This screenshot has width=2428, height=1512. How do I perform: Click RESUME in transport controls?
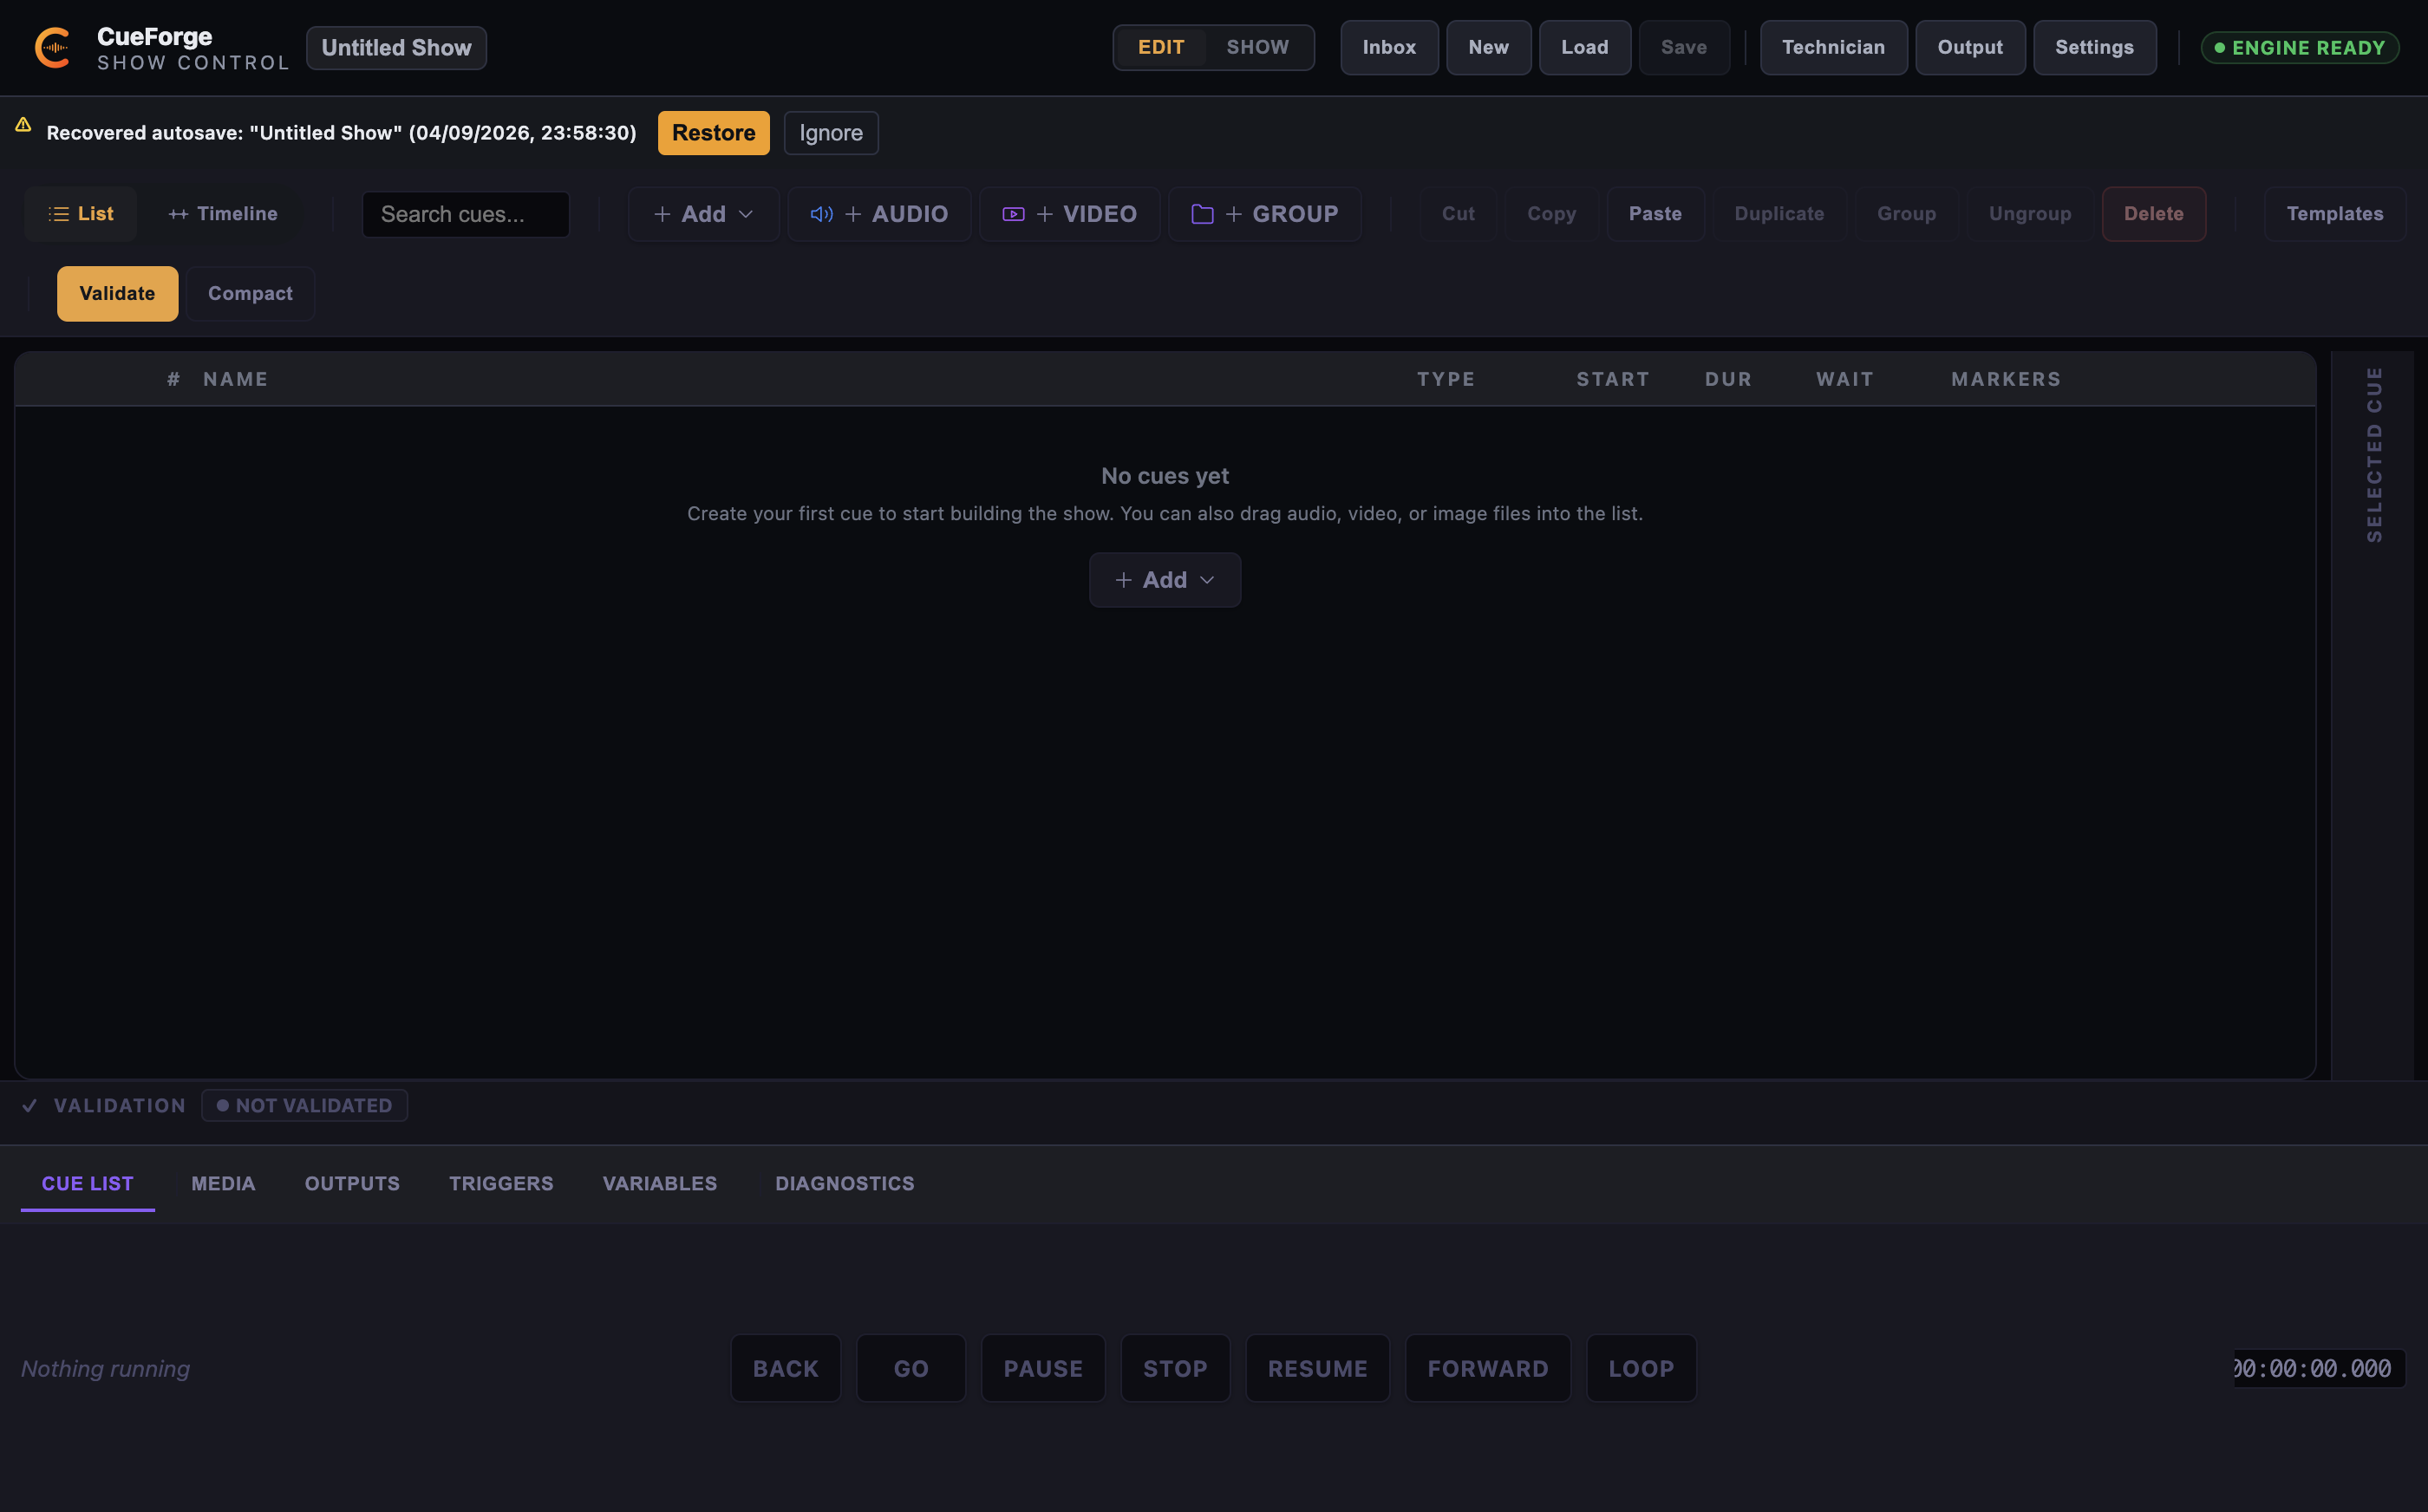click(x=1318, y=1368)
